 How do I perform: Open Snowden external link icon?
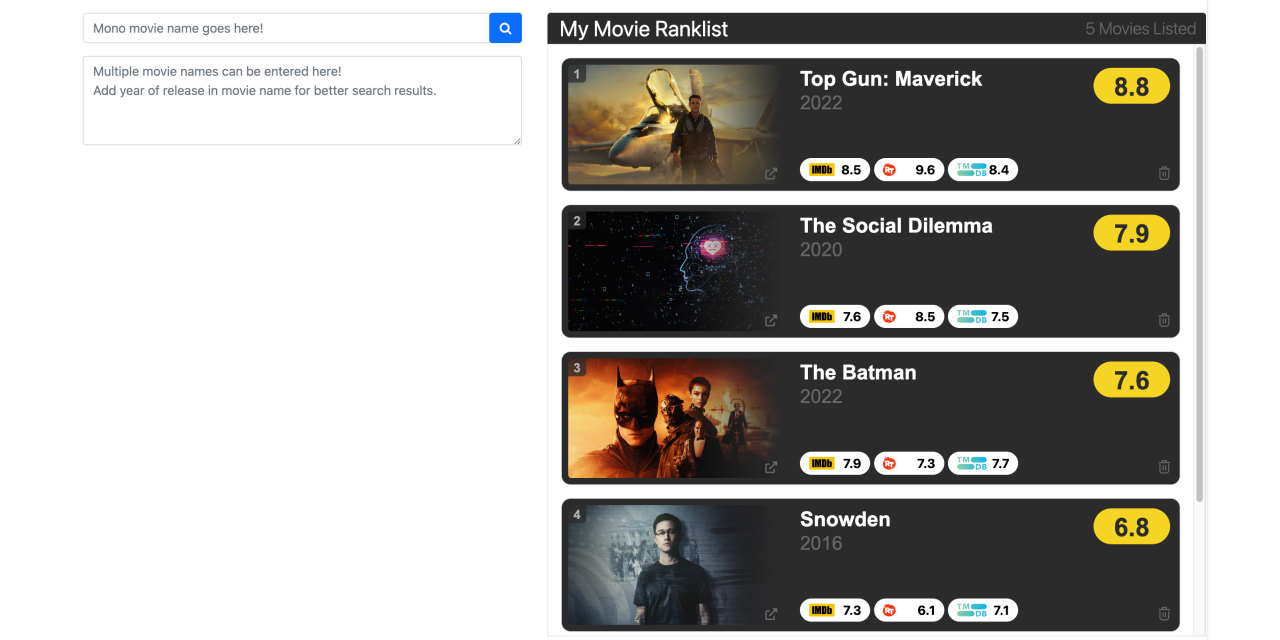tap(771, 614)
